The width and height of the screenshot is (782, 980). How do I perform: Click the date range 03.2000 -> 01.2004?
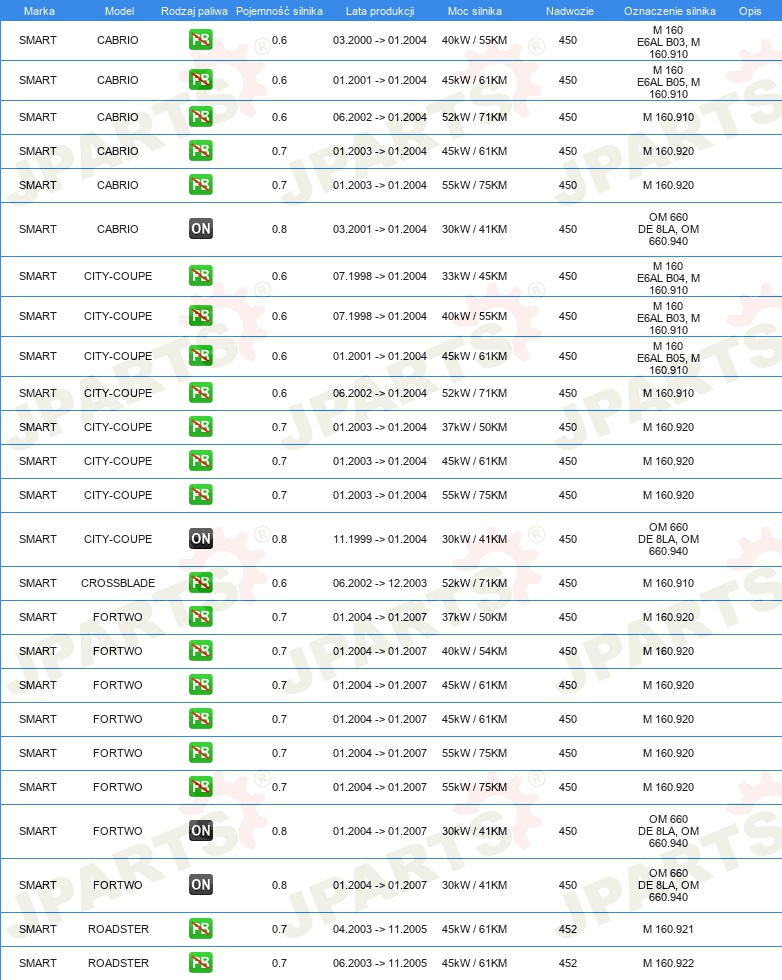[x=380, y=40]
